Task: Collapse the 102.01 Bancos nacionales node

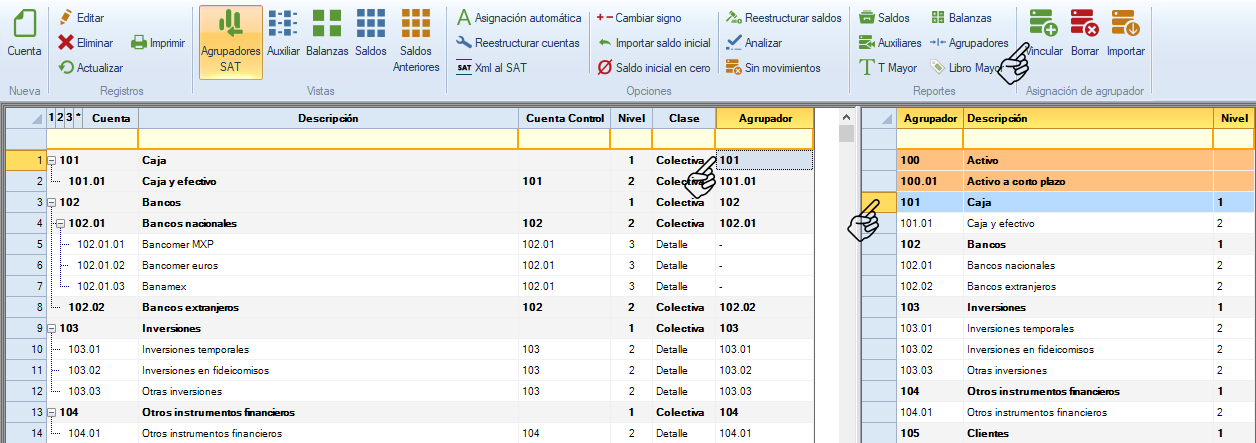Action: [60, 223]
